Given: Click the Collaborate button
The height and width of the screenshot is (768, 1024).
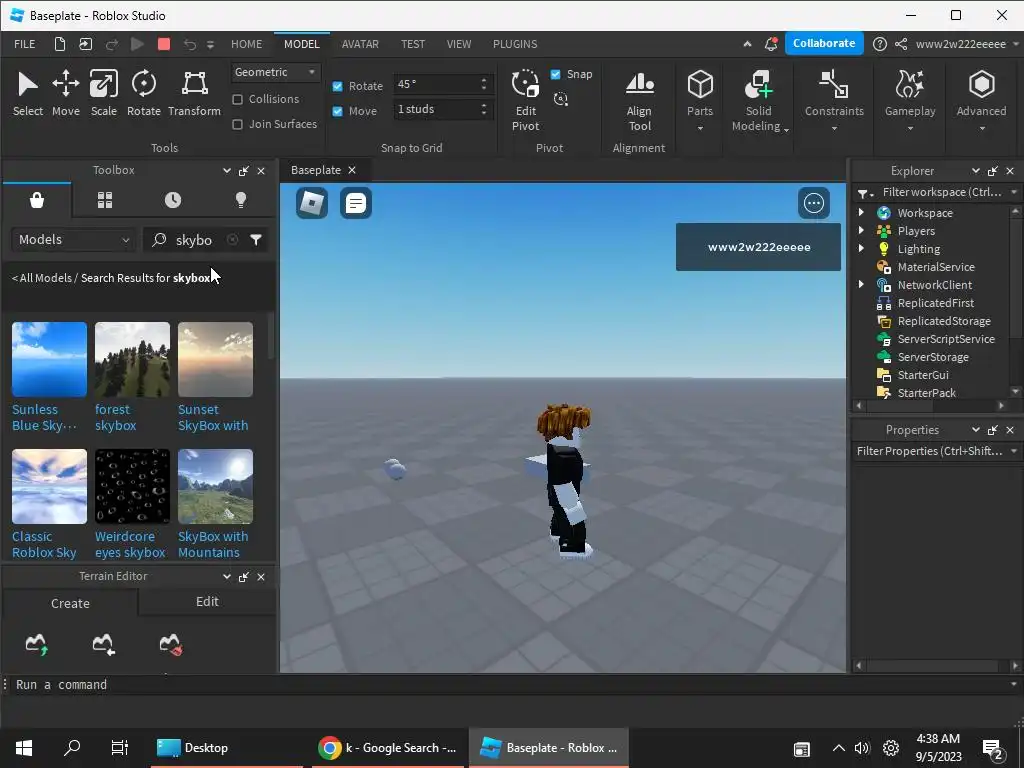Looking at the screenshot, I should 824,43.
